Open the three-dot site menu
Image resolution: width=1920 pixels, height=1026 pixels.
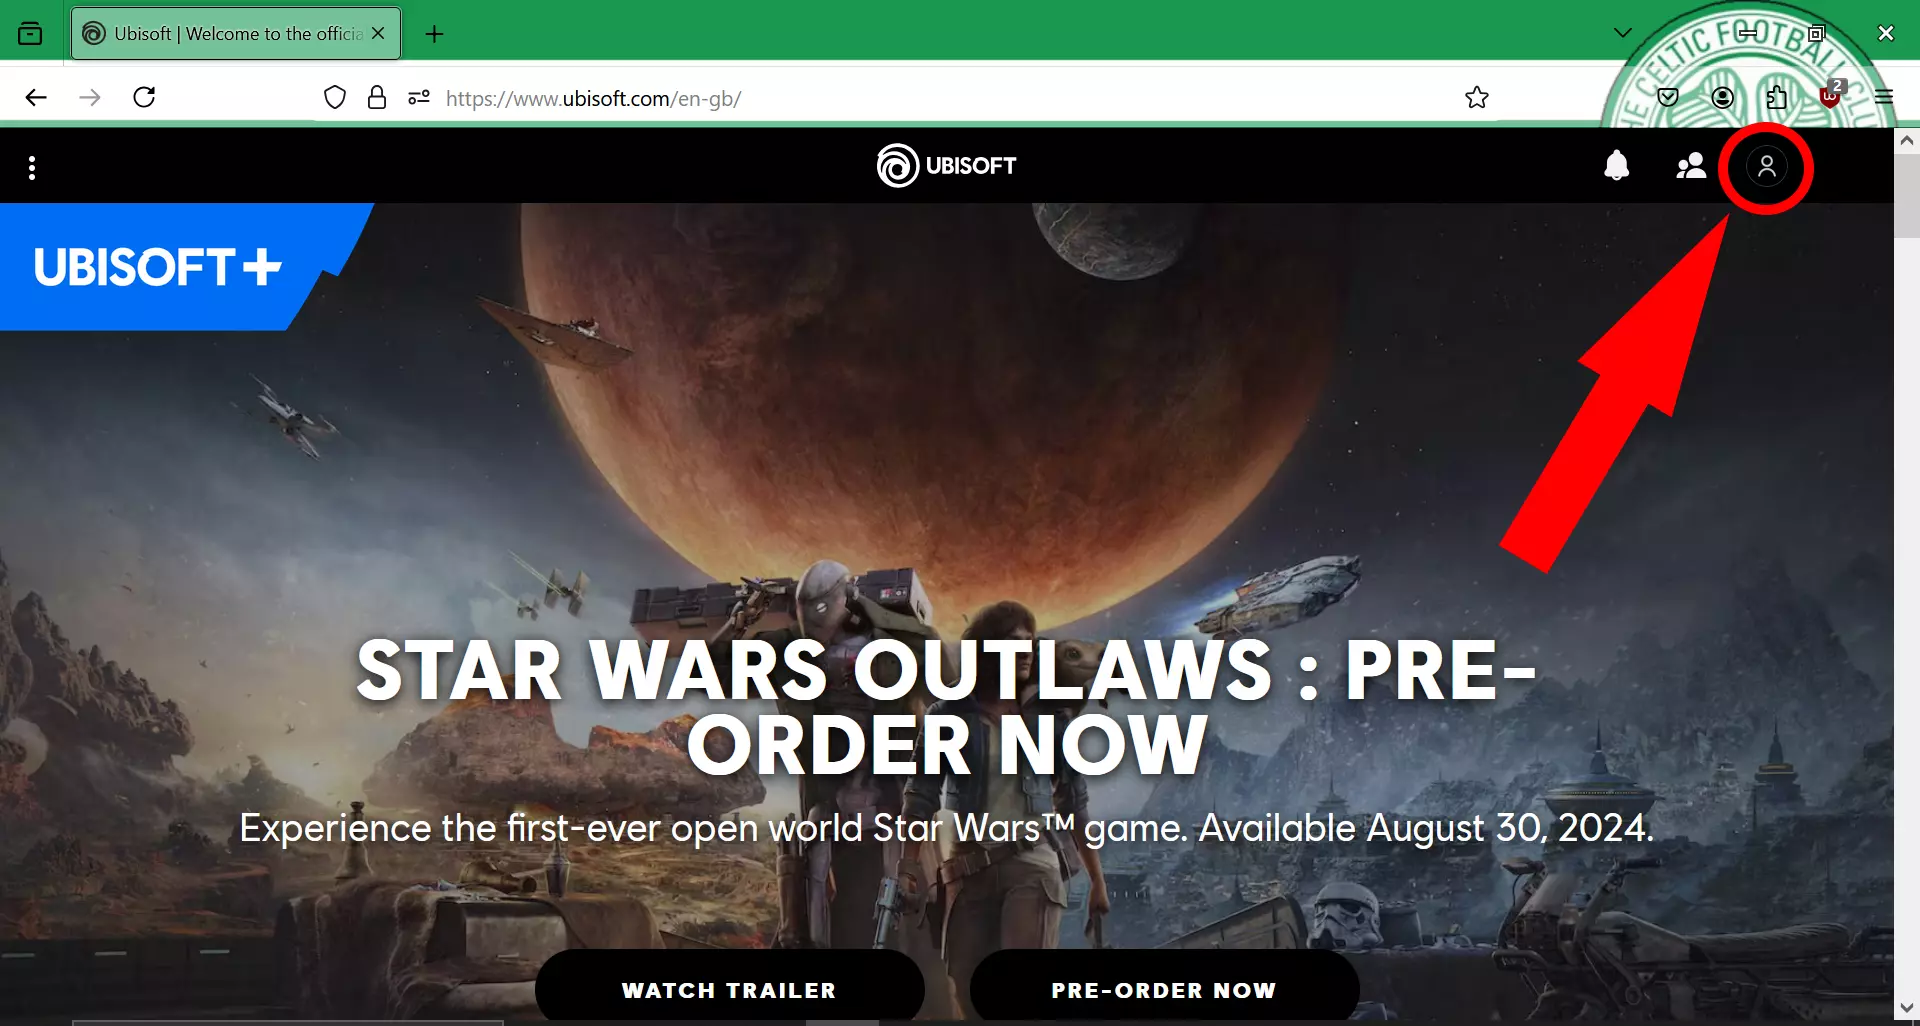point(32,168)
